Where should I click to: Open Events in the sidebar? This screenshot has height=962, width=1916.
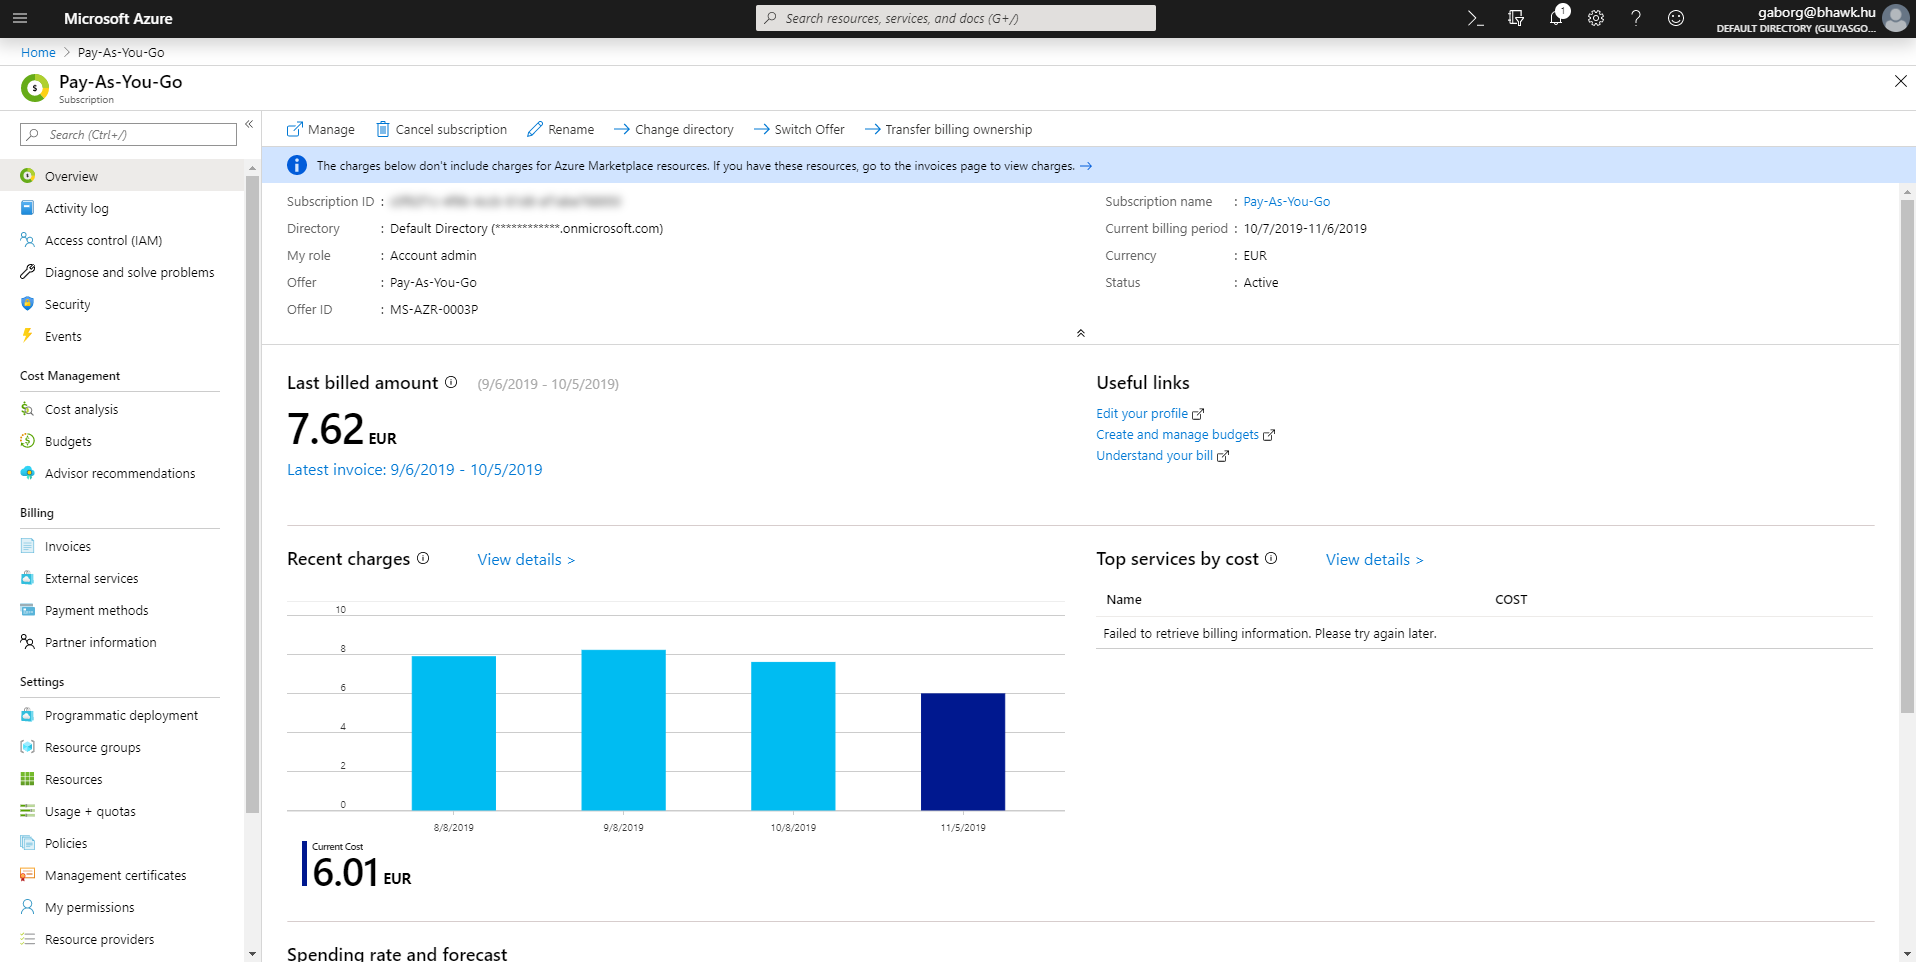pos(122,336)
